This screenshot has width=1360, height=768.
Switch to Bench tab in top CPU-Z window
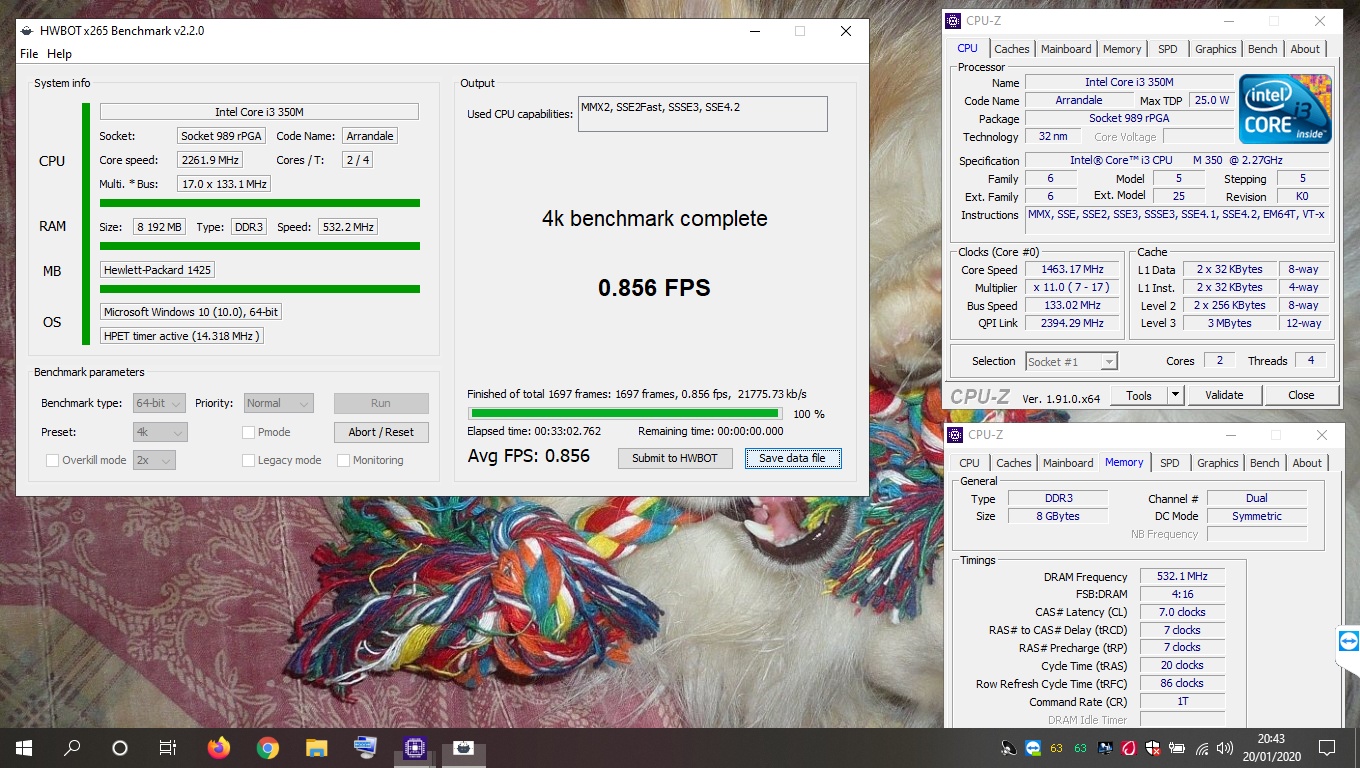1262,49
